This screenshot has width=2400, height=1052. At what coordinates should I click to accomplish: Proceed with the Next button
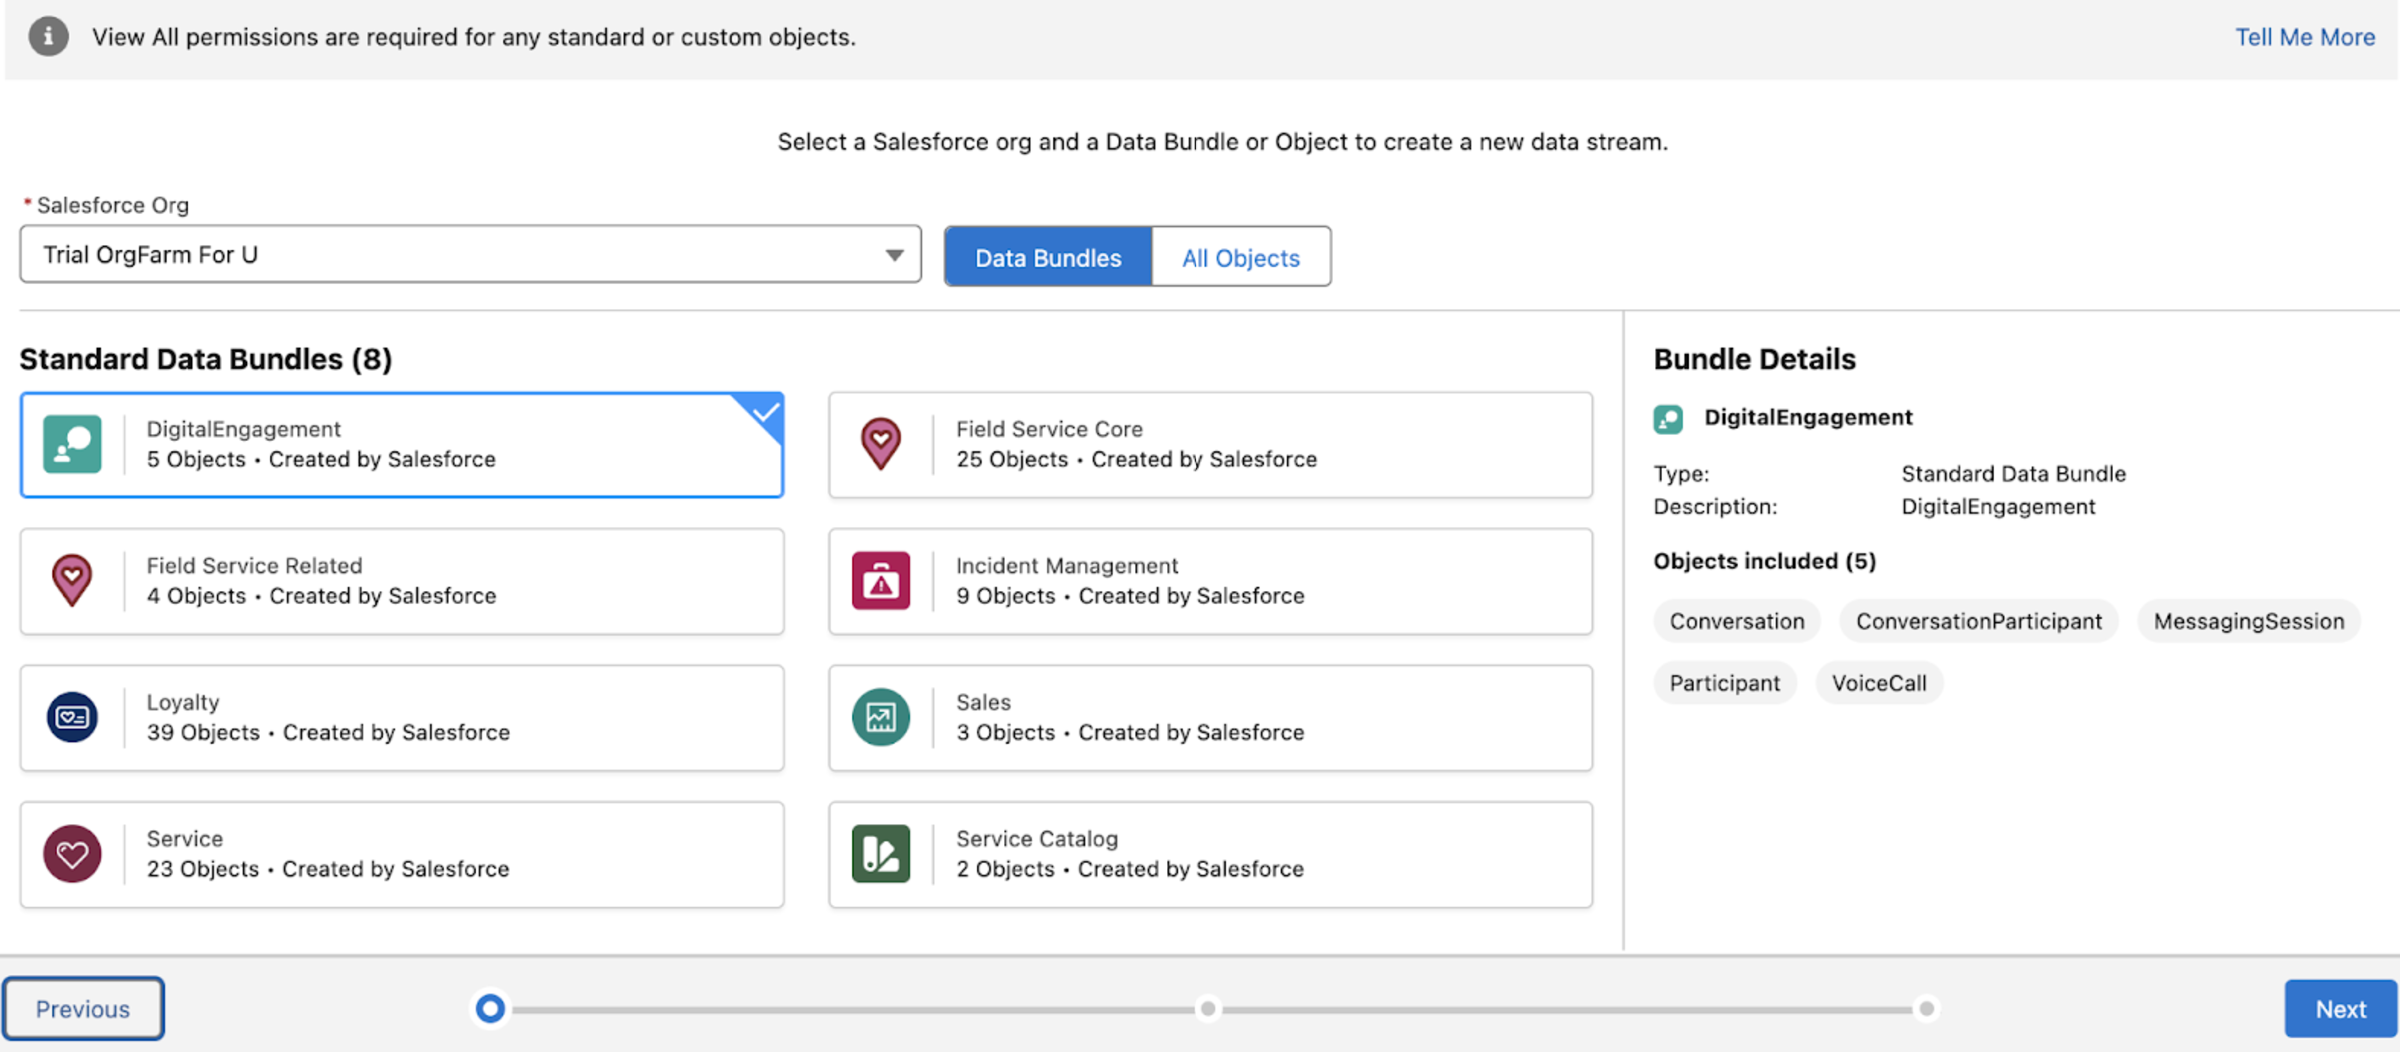2341,1009
